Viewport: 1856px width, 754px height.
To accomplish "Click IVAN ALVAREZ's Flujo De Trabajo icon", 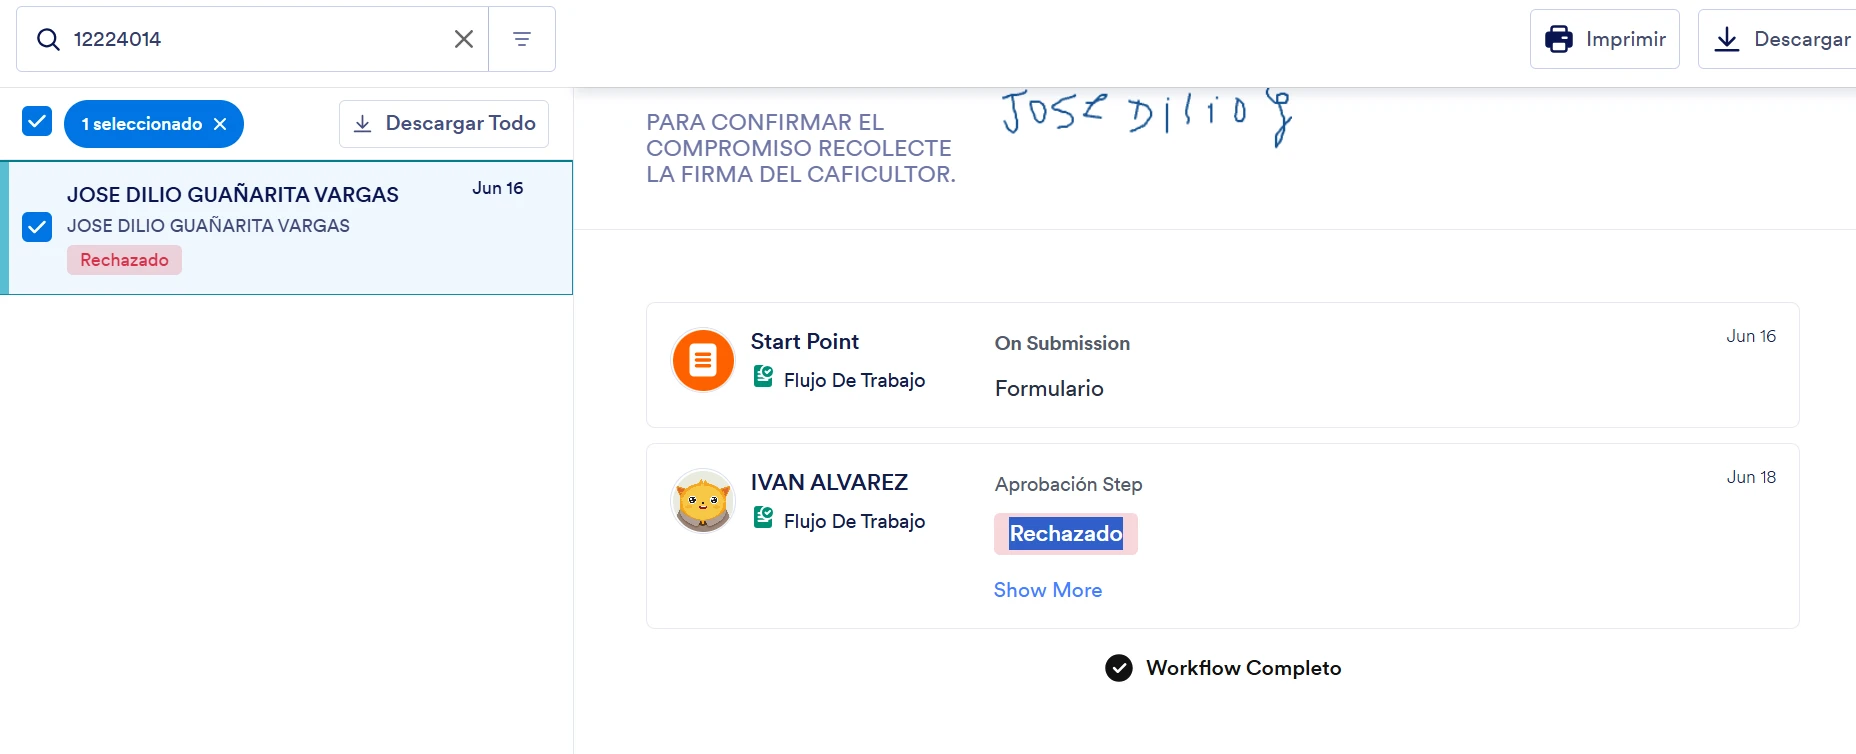I will [x=763, y=518].
